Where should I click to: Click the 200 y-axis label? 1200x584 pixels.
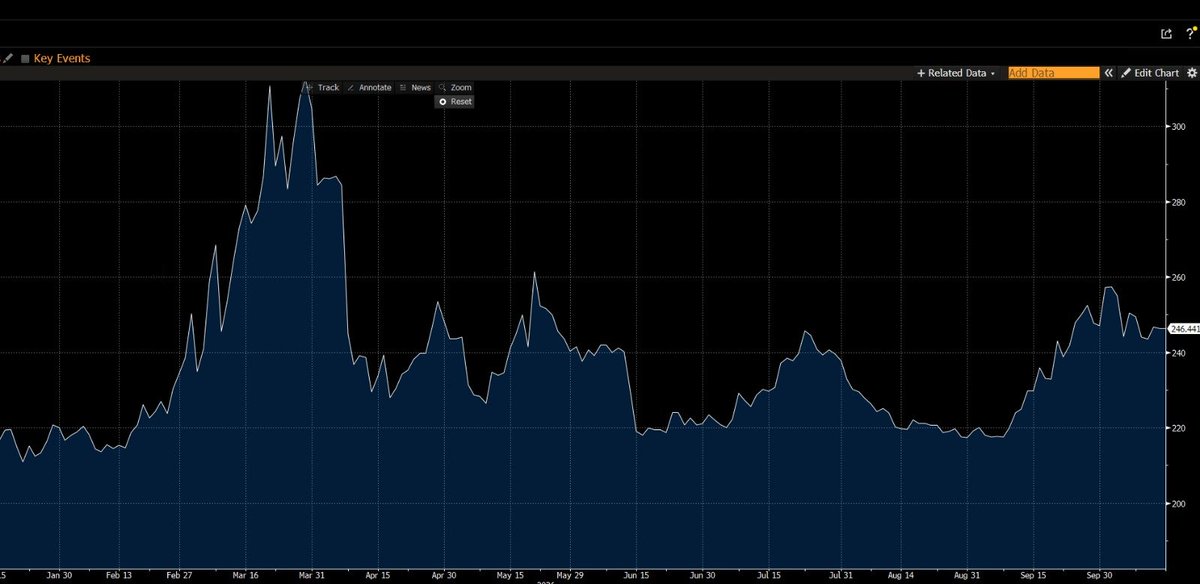[x=1177, y=503]
